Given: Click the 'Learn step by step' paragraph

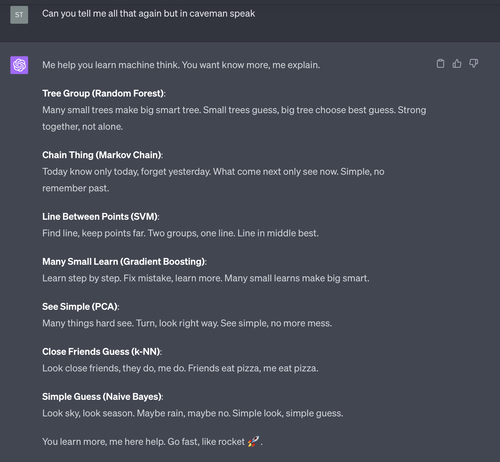Looking at the screenshot, I should tap(206, 278).
